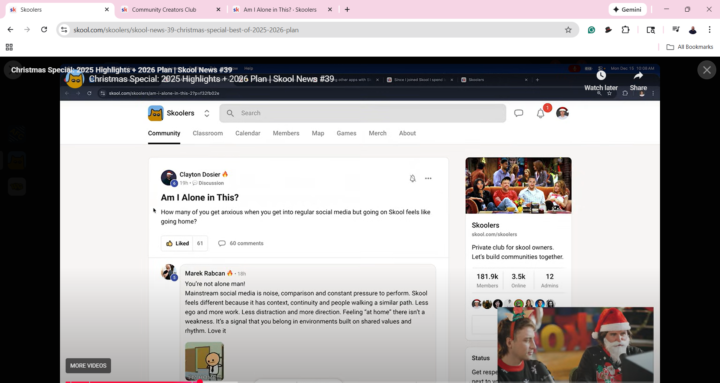The width and height of the screenshot is (720, 383).
Task: Click the 3.5k Online count
Action: pos(518,280)
